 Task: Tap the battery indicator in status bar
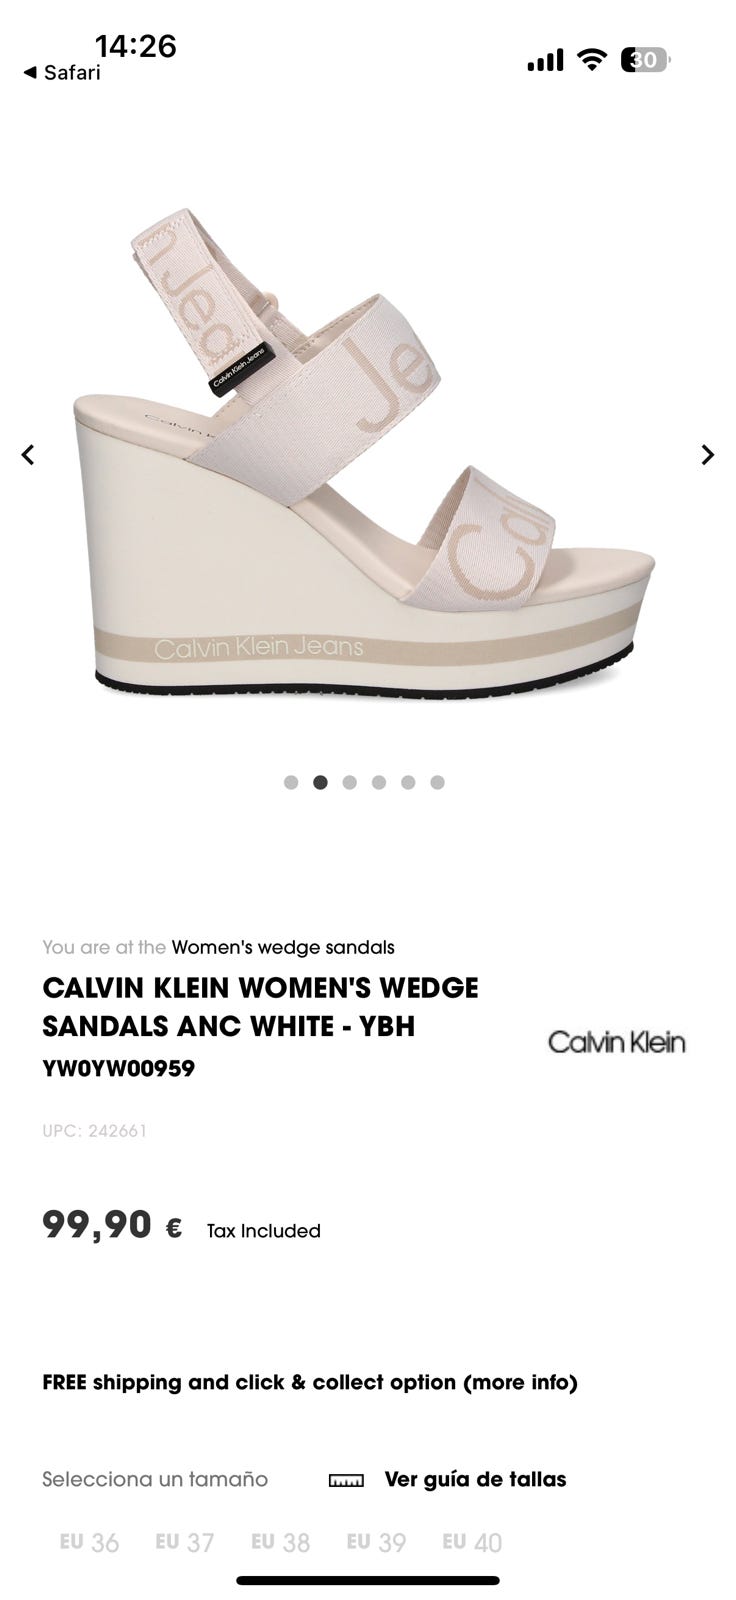coord(645,60)
